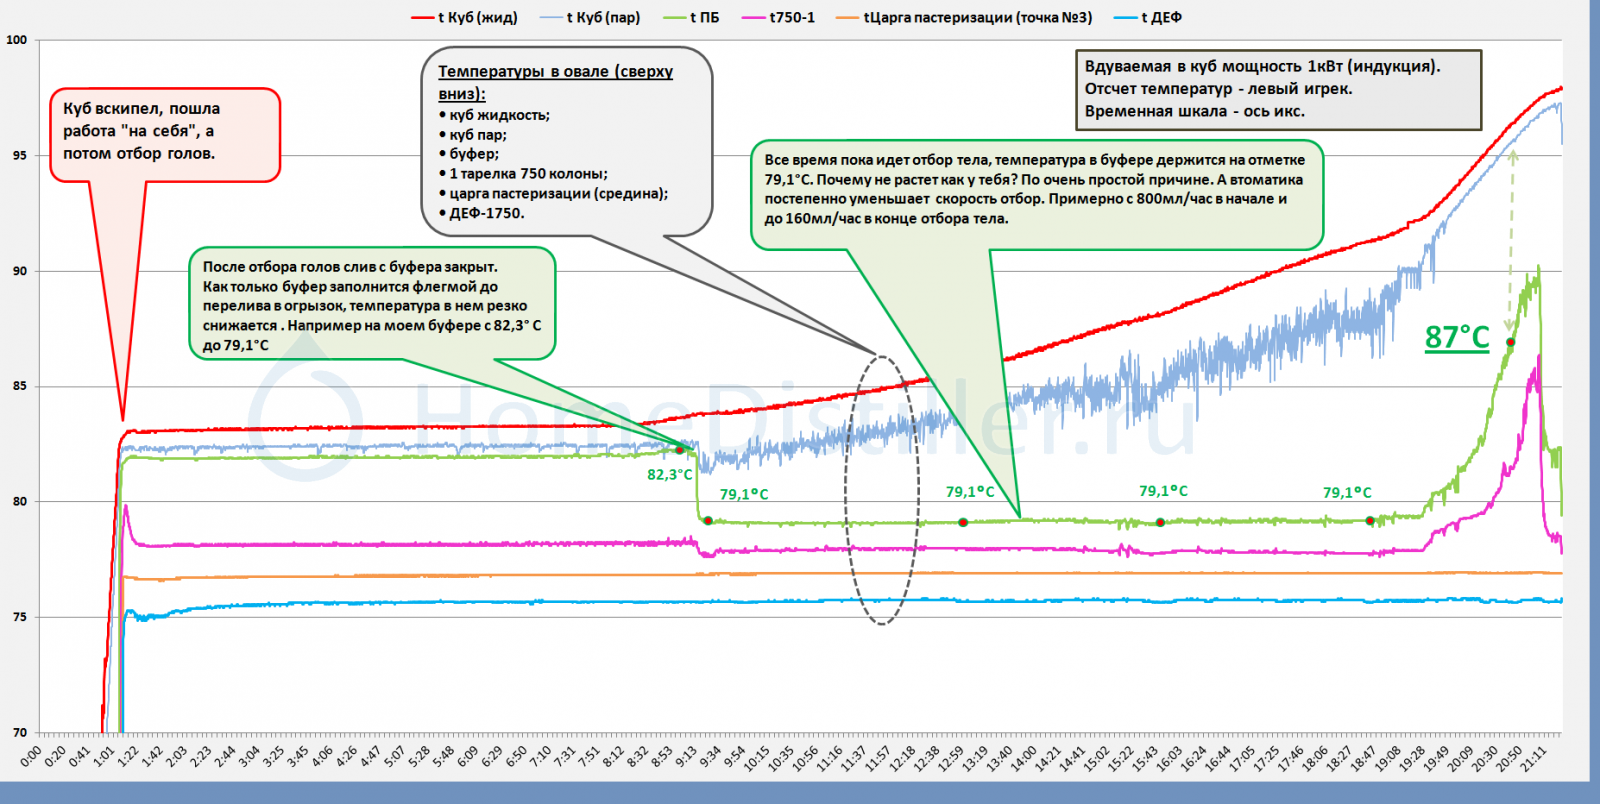The width and height of the screenshot is (1600, 804).
Task: Click the '0:00' time axis label
Action: click(31, 756)
